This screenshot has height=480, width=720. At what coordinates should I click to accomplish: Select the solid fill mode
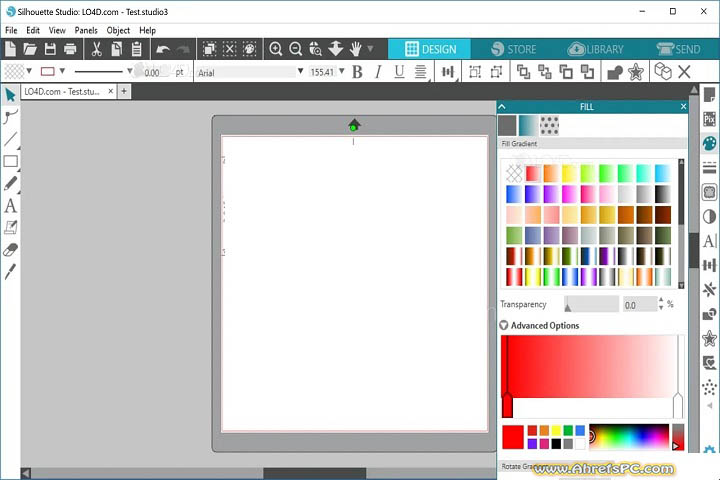(x=507, y=125)
